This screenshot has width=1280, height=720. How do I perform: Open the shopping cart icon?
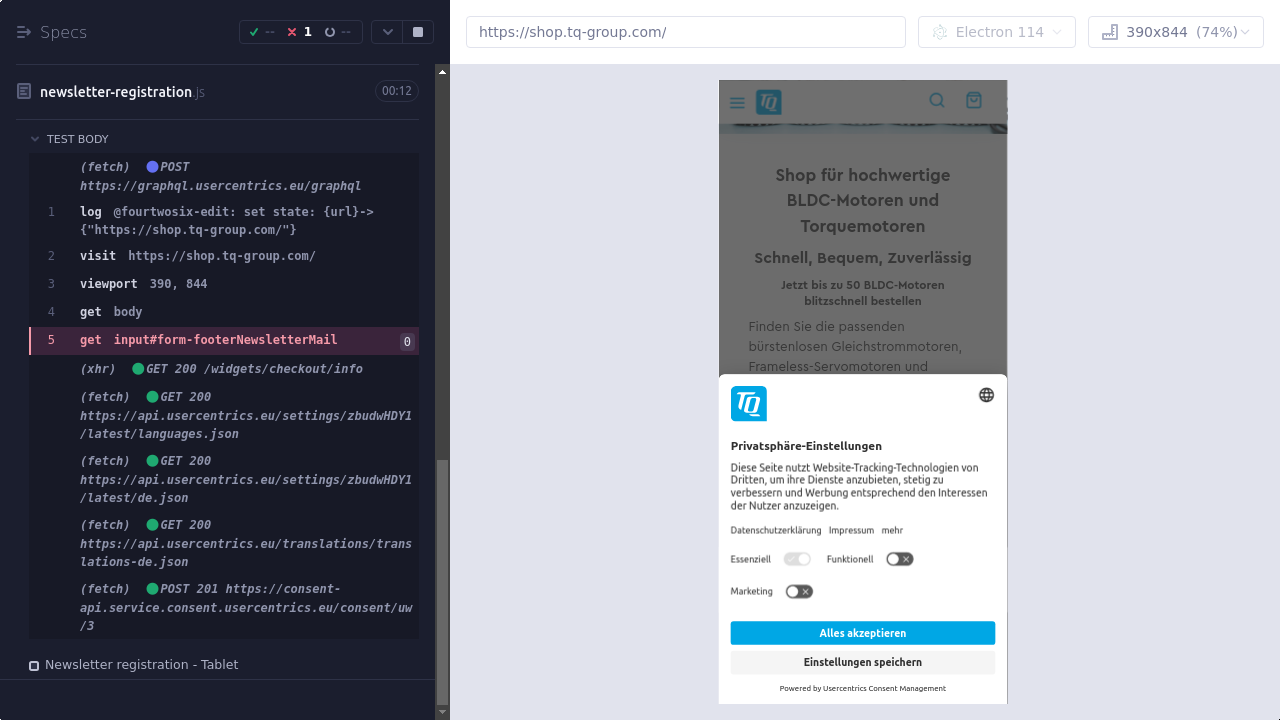point(973,100)
